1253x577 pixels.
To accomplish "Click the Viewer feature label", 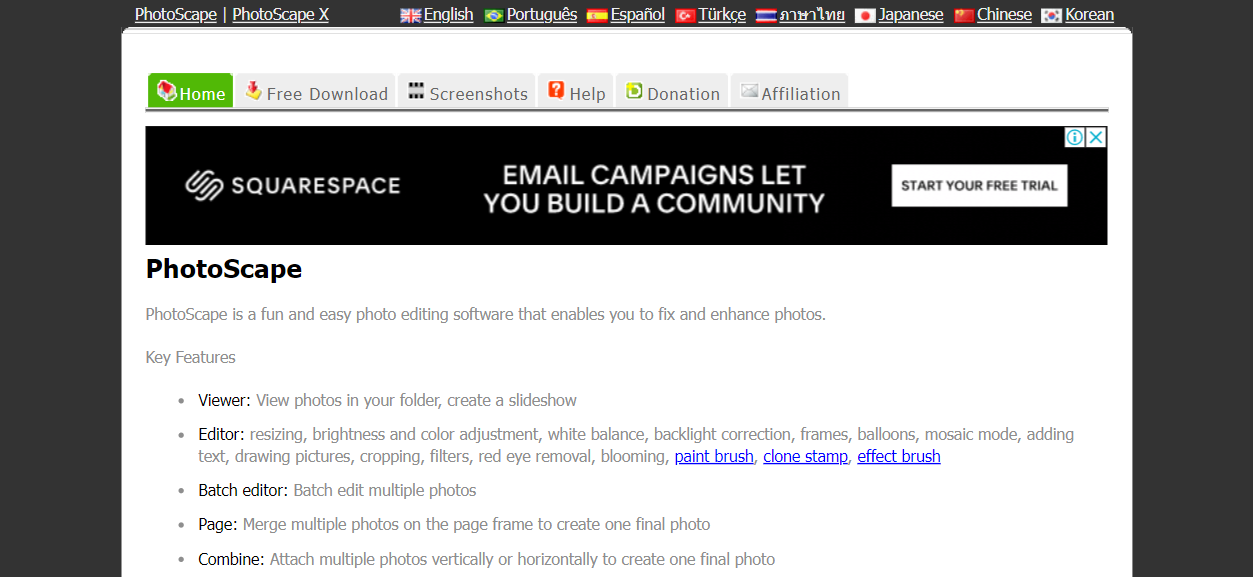I will tap(225, 400).
